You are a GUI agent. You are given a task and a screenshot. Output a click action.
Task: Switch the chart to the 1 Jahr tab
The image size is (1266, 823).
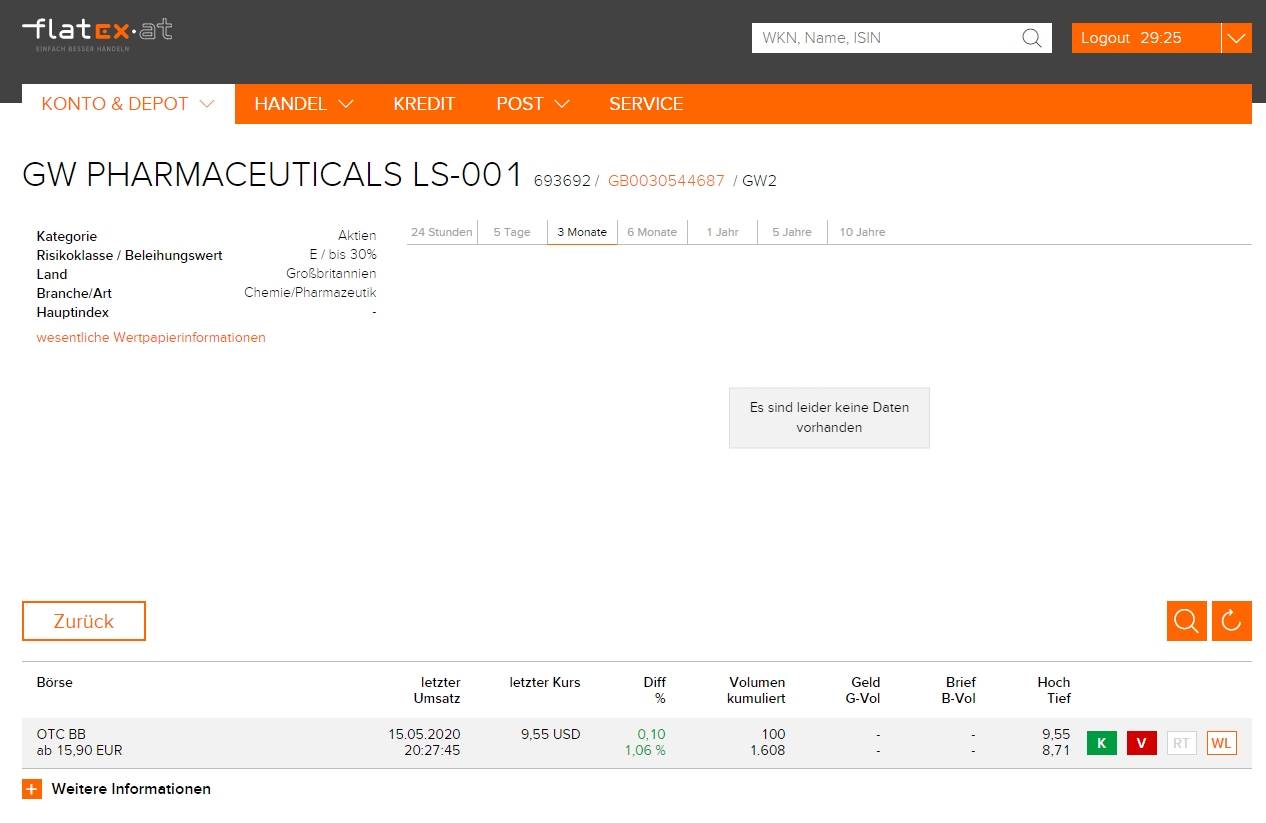[722, 232]
